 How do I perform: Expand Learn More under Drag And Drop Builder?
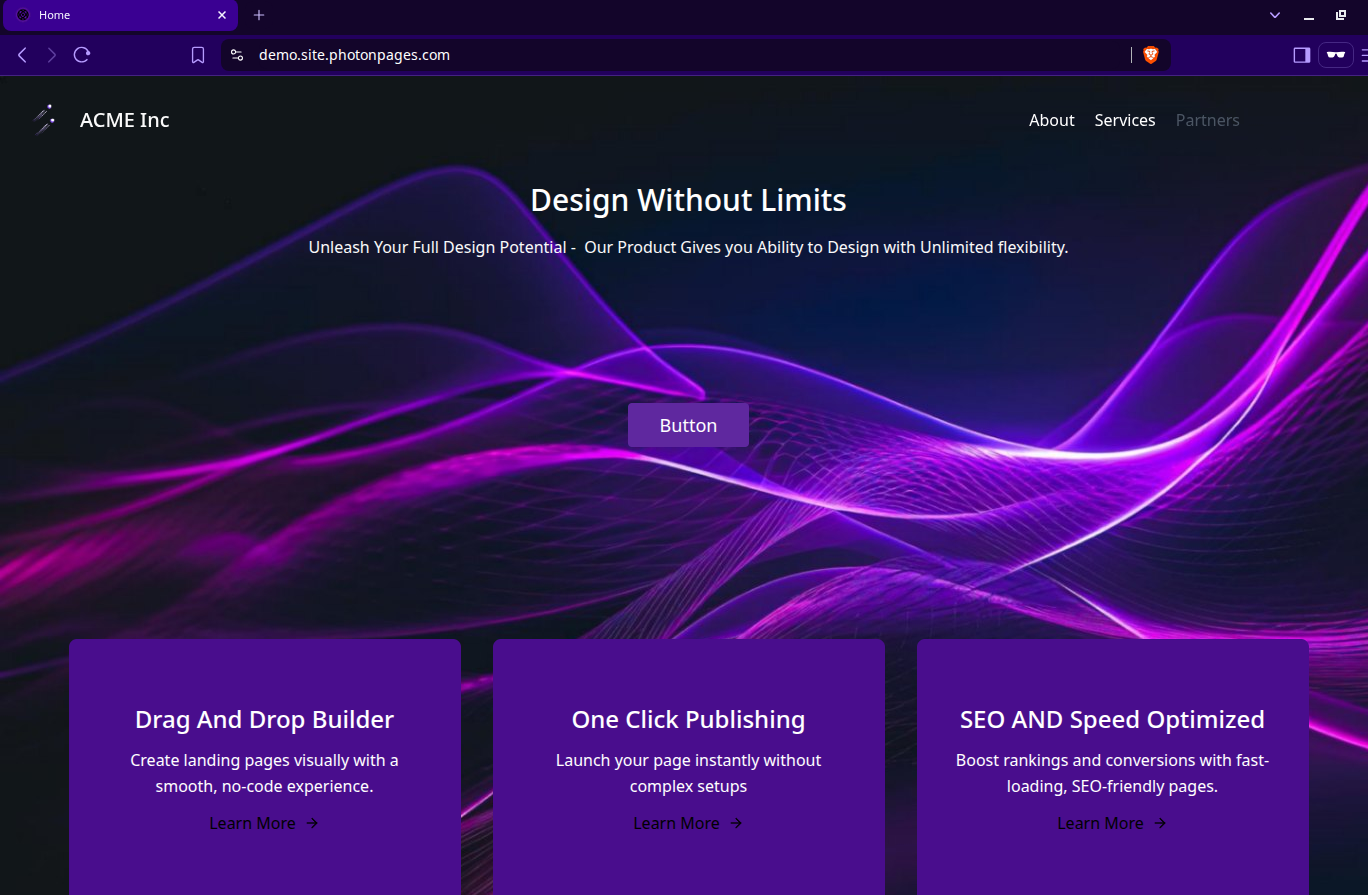pos(263,822)
